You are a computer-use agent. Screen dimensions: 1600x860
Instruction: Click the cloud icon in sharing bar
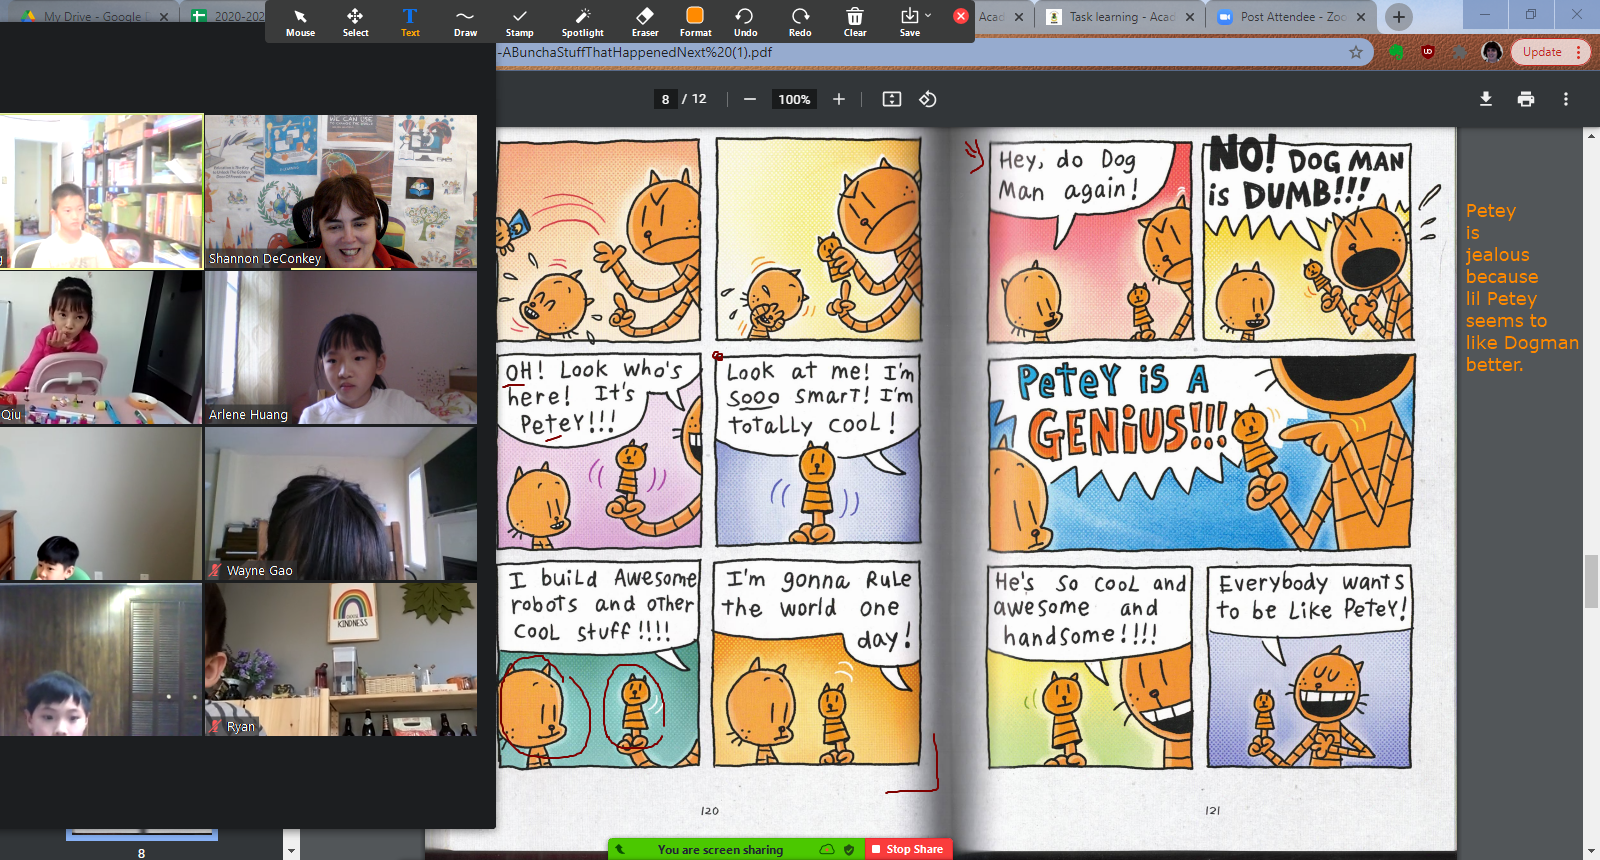pos(827,849)
